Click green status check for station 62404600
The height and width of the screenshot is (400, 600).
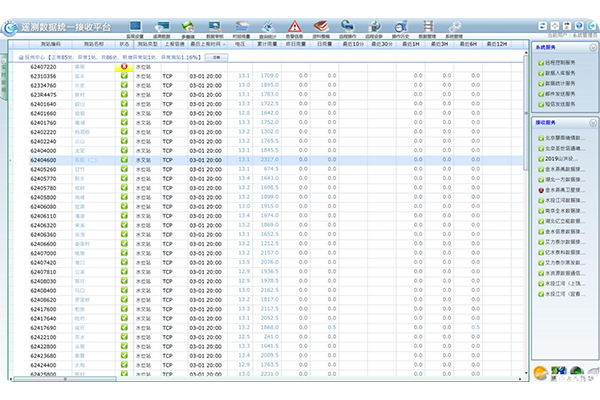point(124,160)
